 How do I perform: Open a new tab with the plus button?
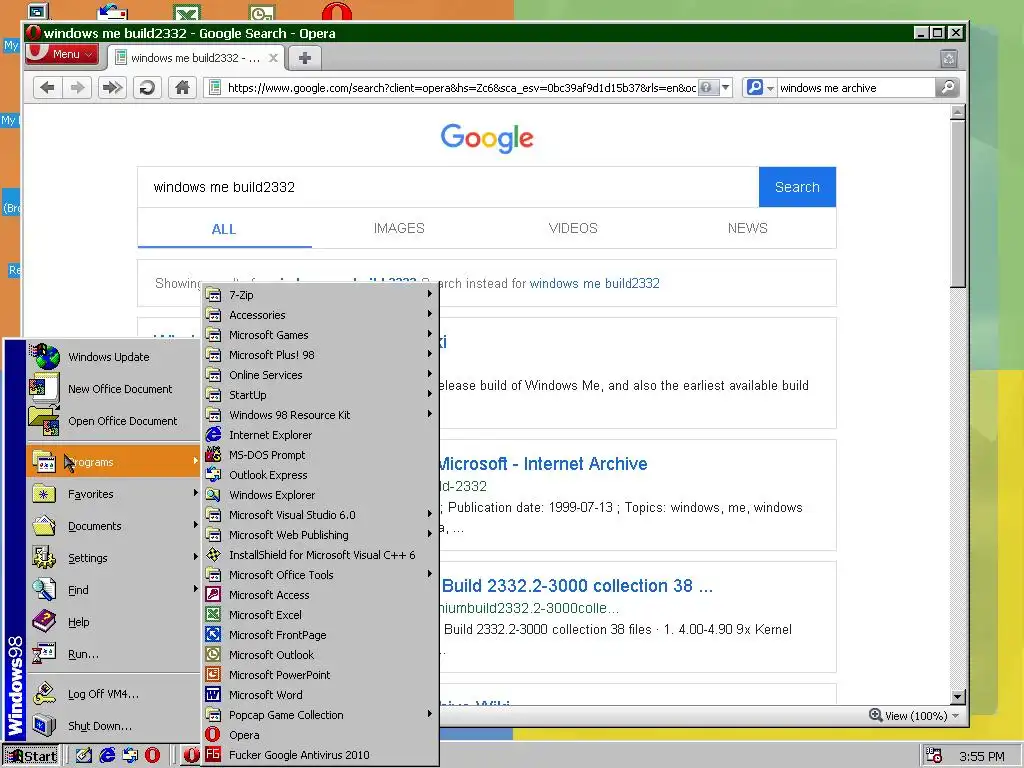tap(304, 58)
